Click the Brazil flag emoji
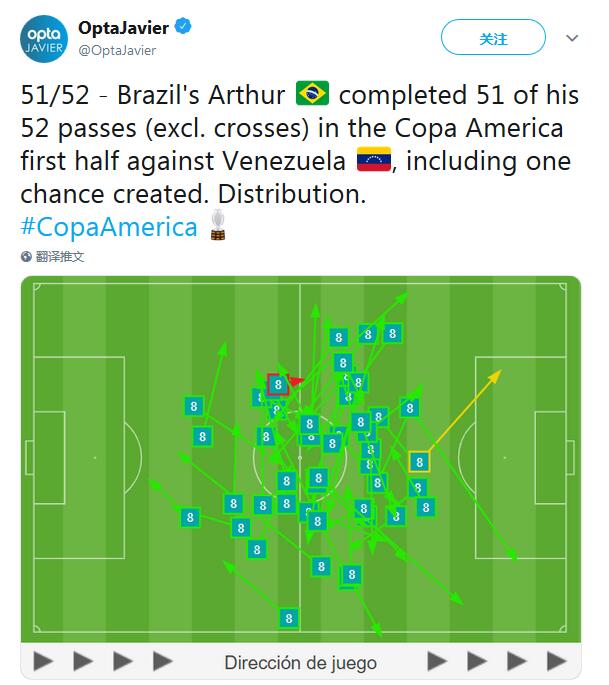The image size is (609, 685). [x=312, y=93]
